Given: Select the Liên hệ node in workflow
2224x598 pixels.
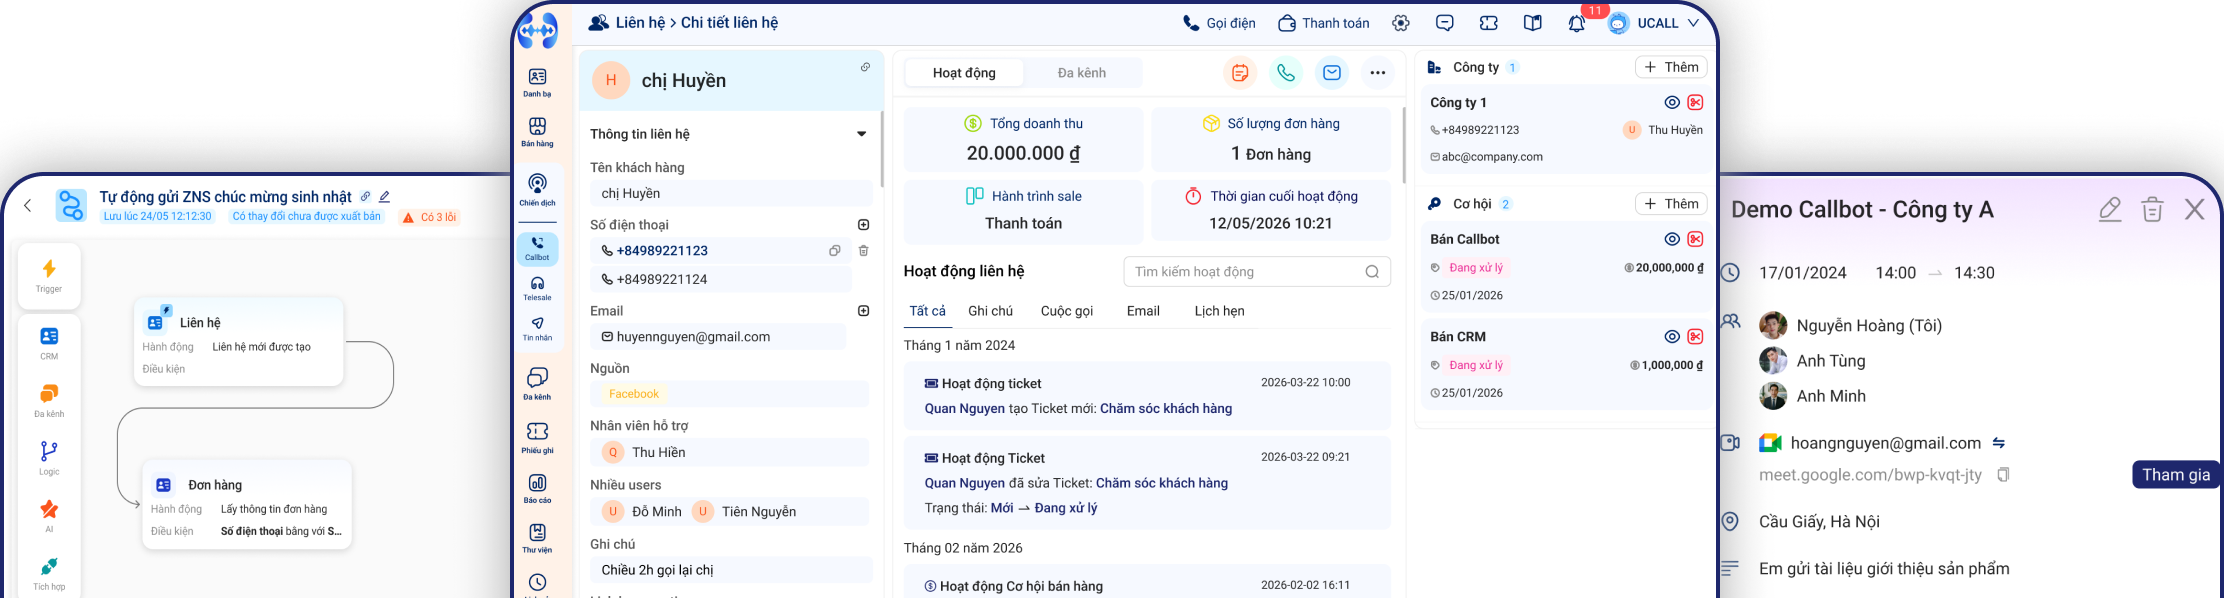Looking at the screenshot, I should [239, 344].
